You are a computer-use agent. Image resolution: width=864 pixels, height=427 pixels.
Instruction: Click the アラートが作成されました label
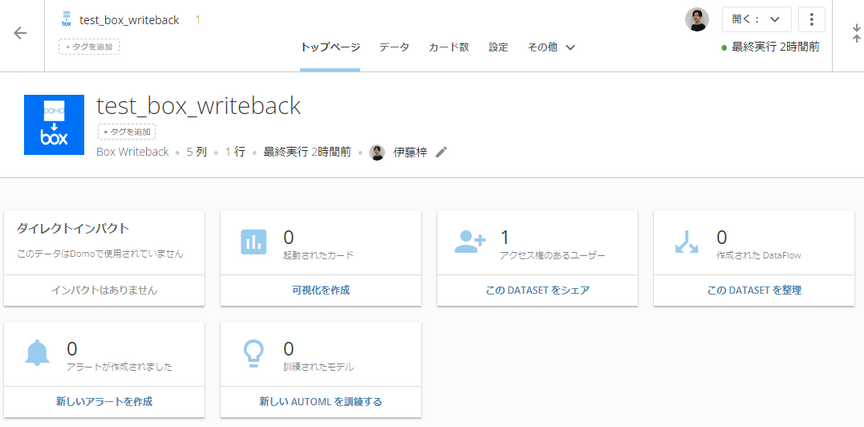point(120,366)
